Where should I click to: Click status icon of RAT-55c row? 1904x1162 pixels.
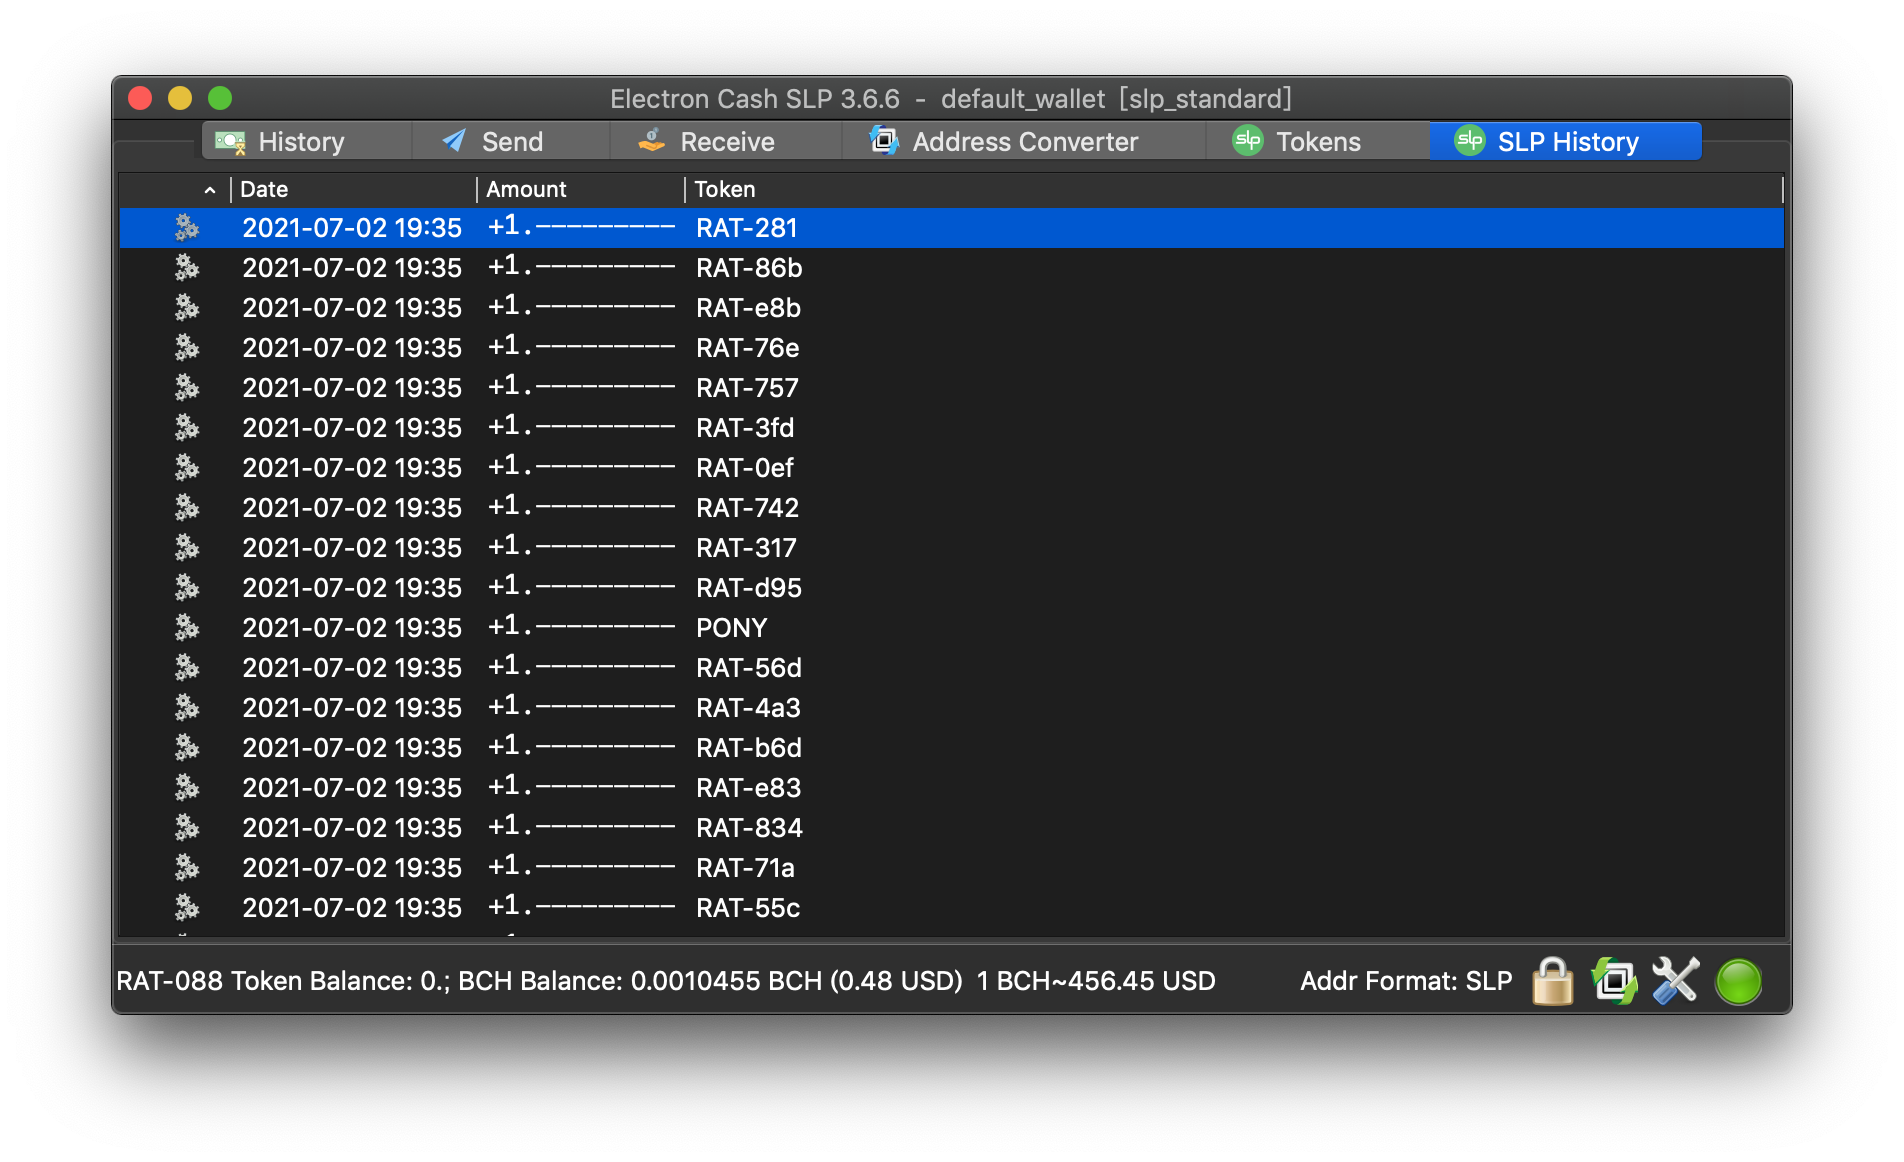187,908
